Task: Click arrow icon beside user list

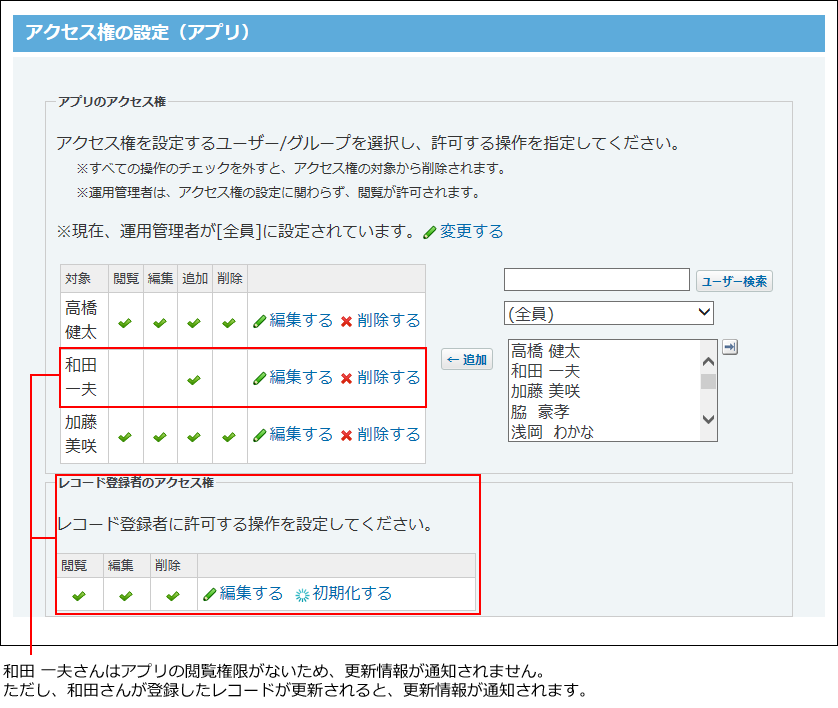Action: tap(730, 347)
